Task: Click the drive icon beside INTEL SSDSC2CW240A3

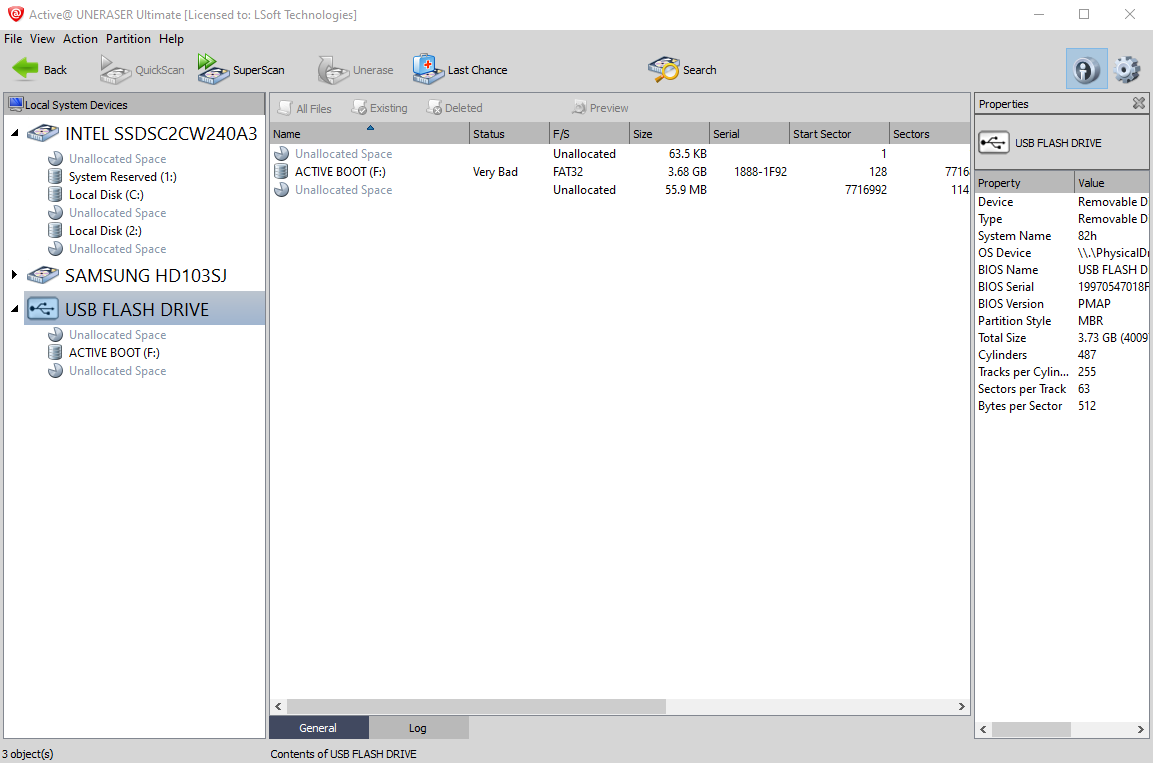Action: [43, 133]
